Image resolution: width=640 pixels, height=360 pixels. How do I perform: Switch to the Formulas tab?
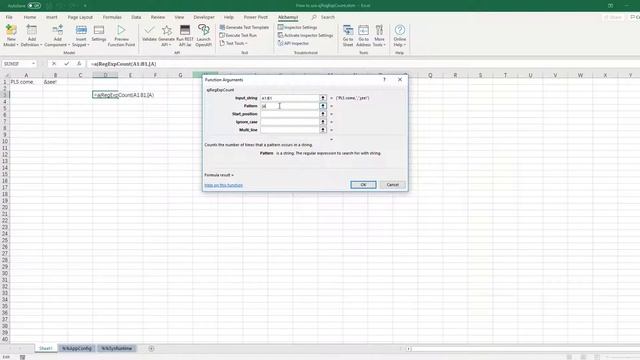pyautogui.click(x=112, y=17)
